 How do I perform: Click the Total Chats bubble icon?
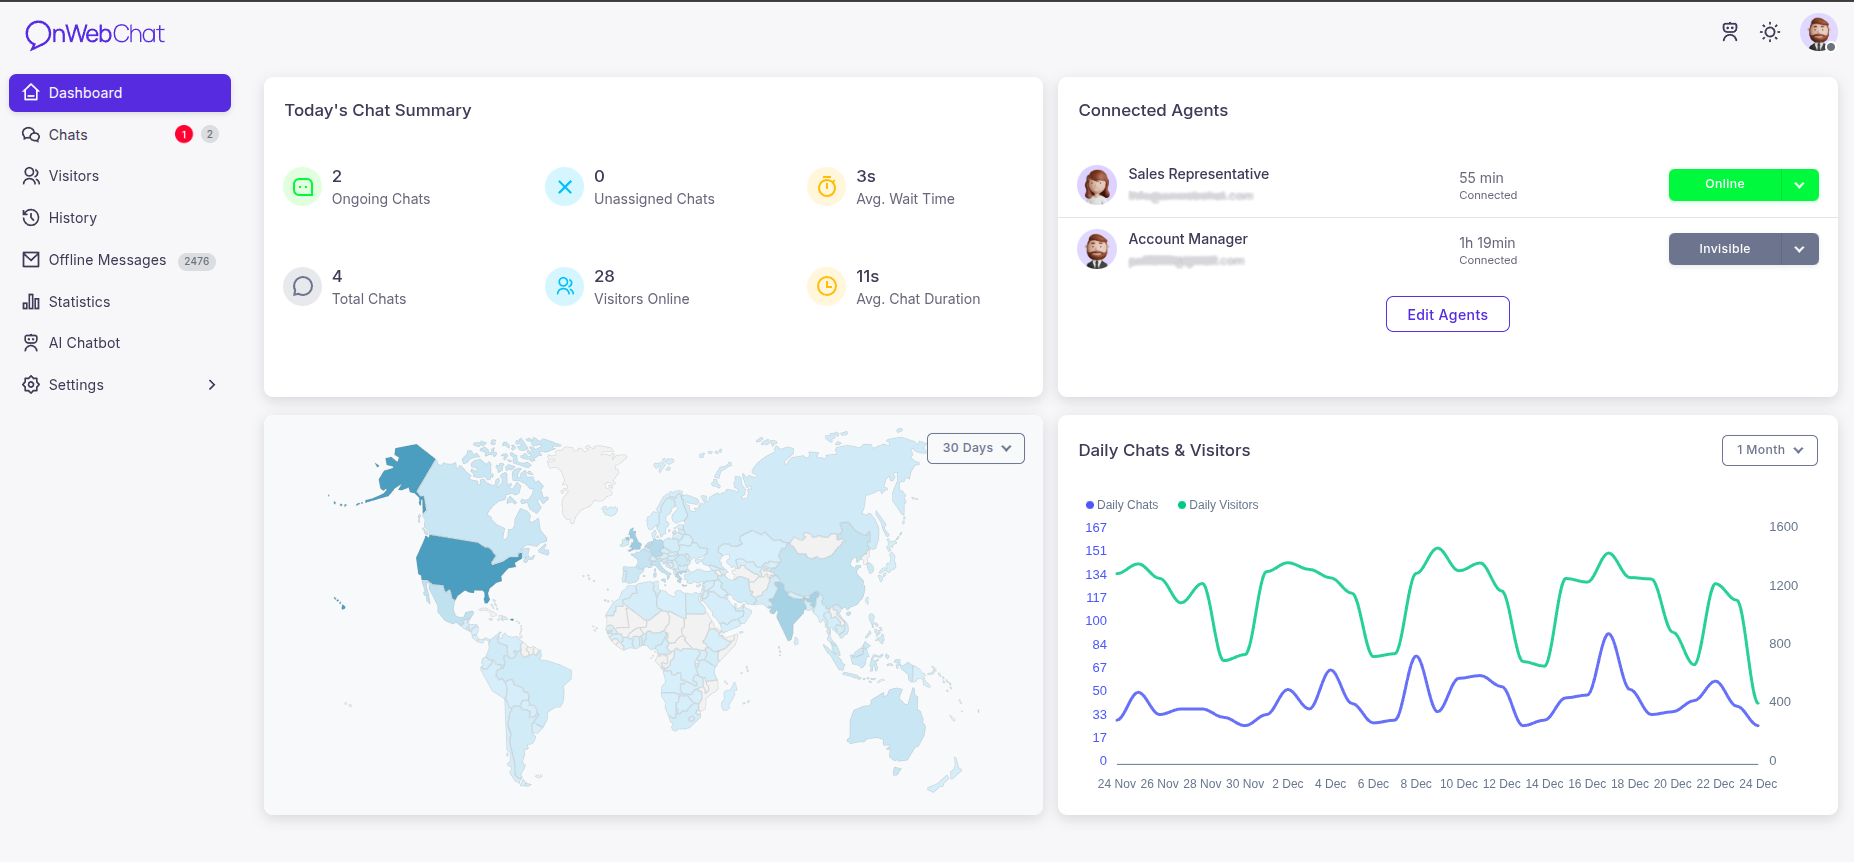click(x=302, y=287)
